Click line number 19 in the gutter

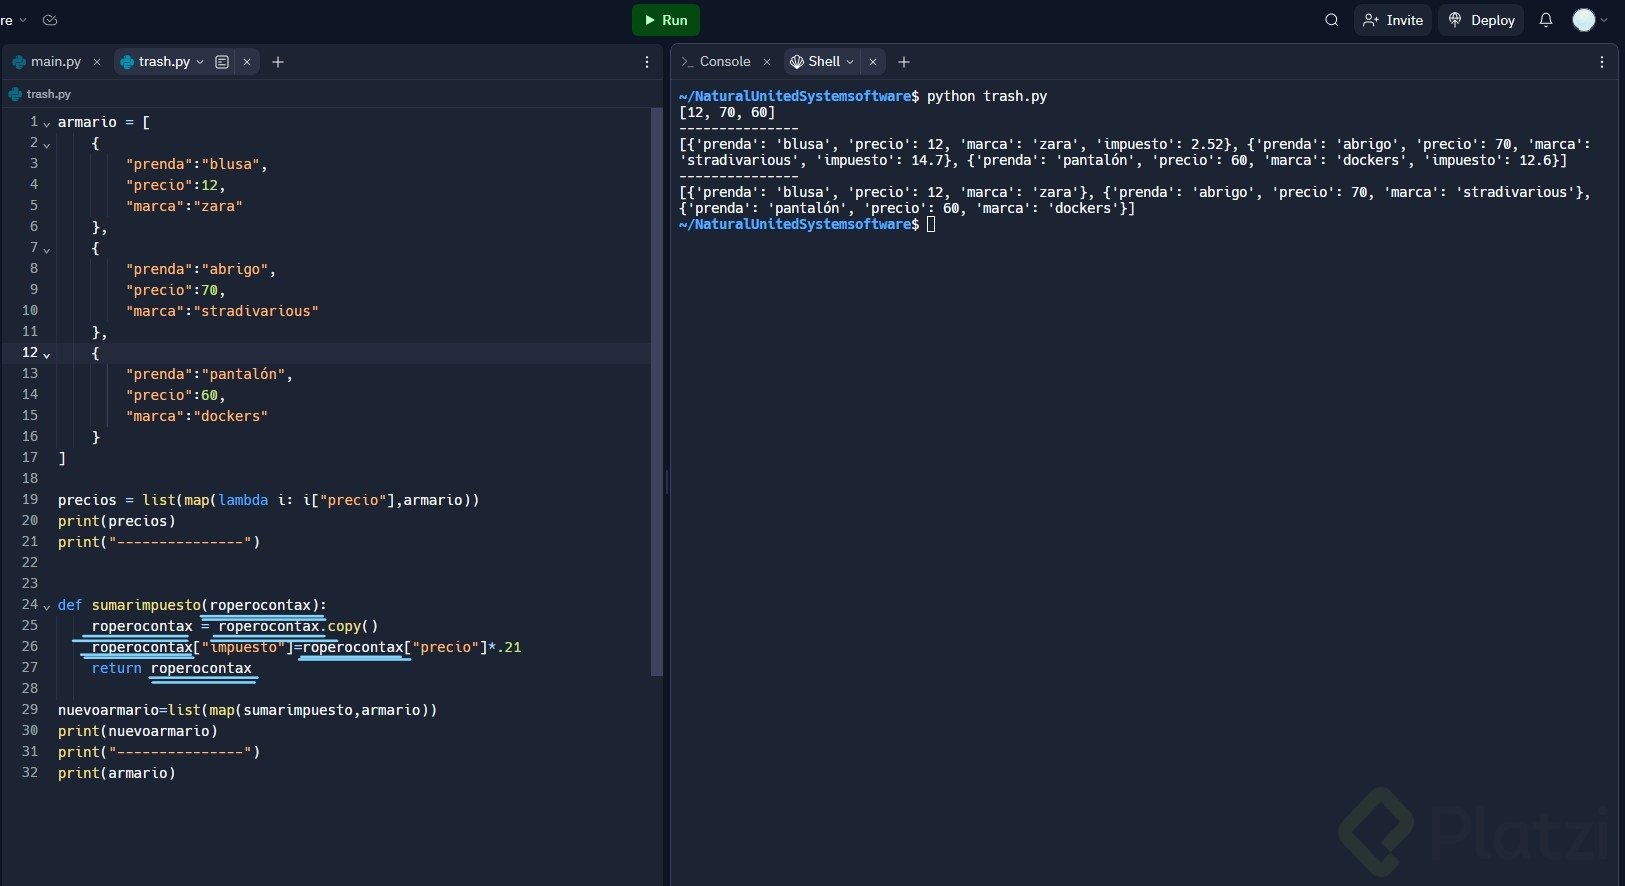(x=30, y=500)
